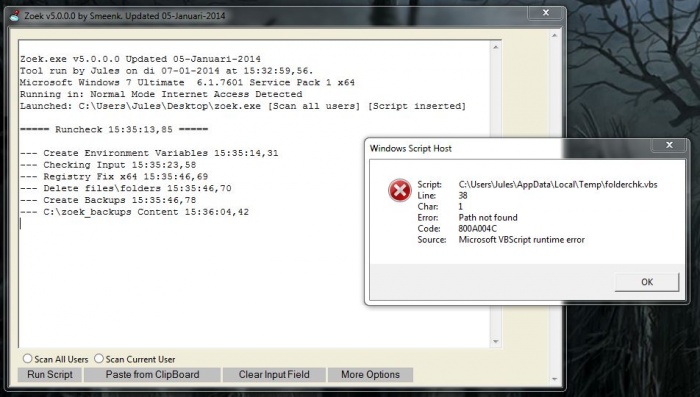Click 'Create Environment Variables' log line
Viewport: 700px width, 397px height.
pos(149,153)
